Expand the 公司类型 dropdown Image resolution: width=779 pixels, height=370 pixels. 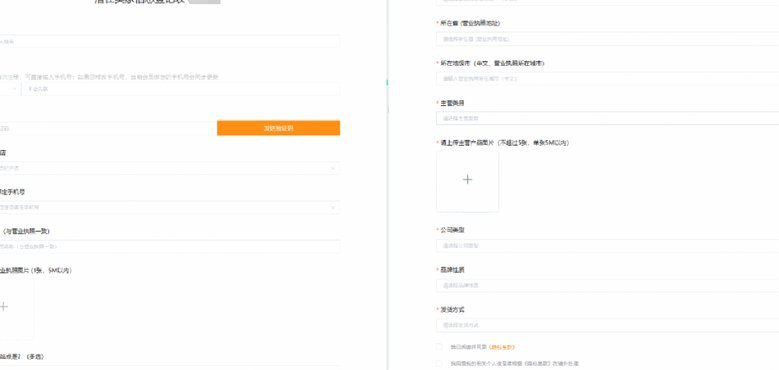608,245
